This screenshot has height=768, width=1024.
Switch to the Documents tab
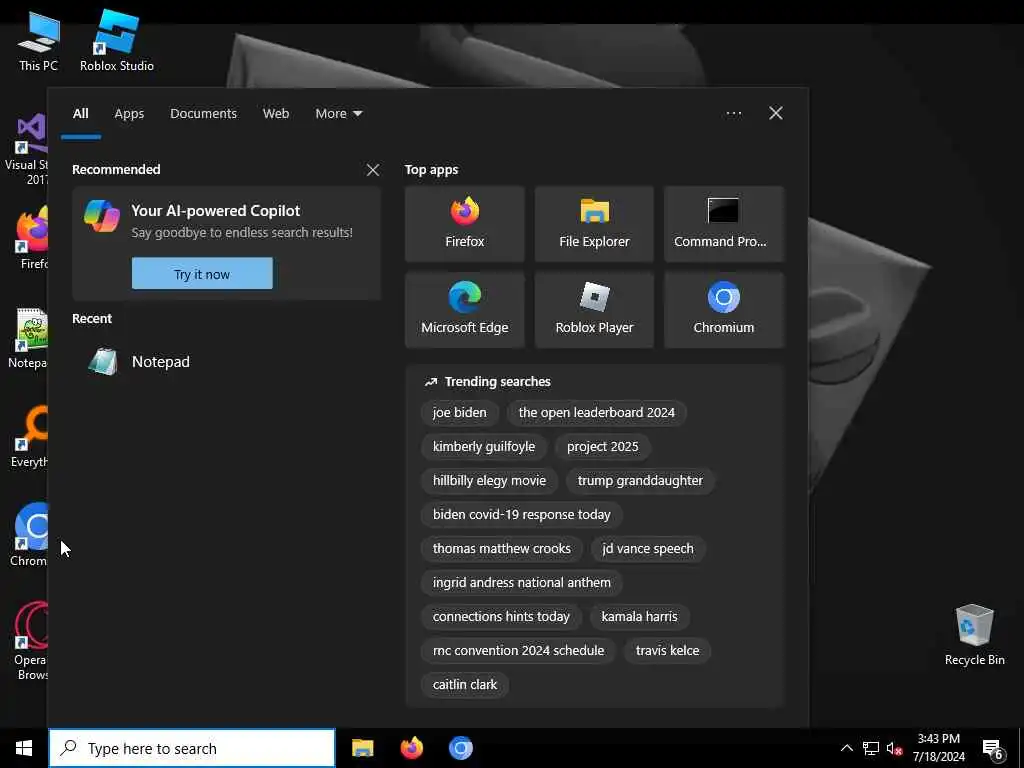point(204,114)
